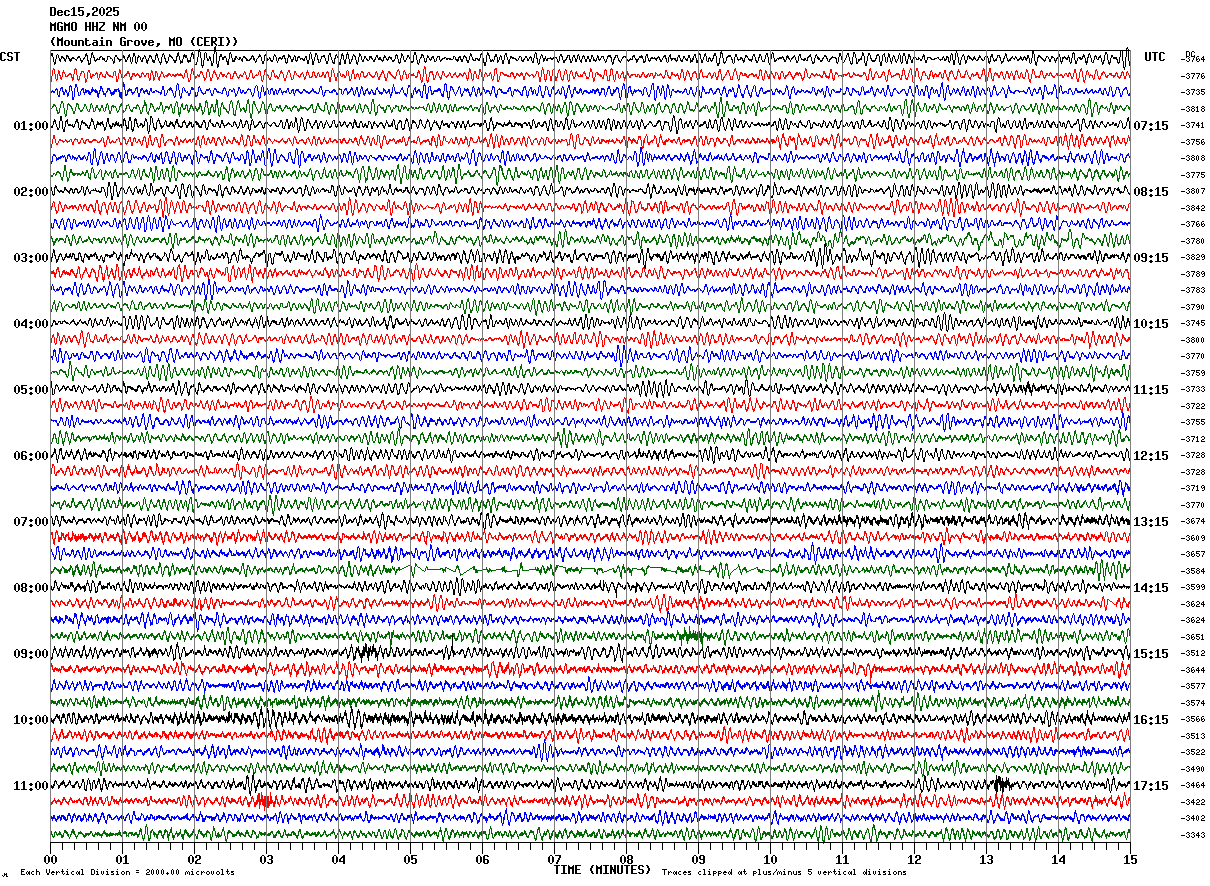Viewport: 1210px width, 886px height.
Task: Click the Dec15,2025 date header
Action: pos(84,12)
